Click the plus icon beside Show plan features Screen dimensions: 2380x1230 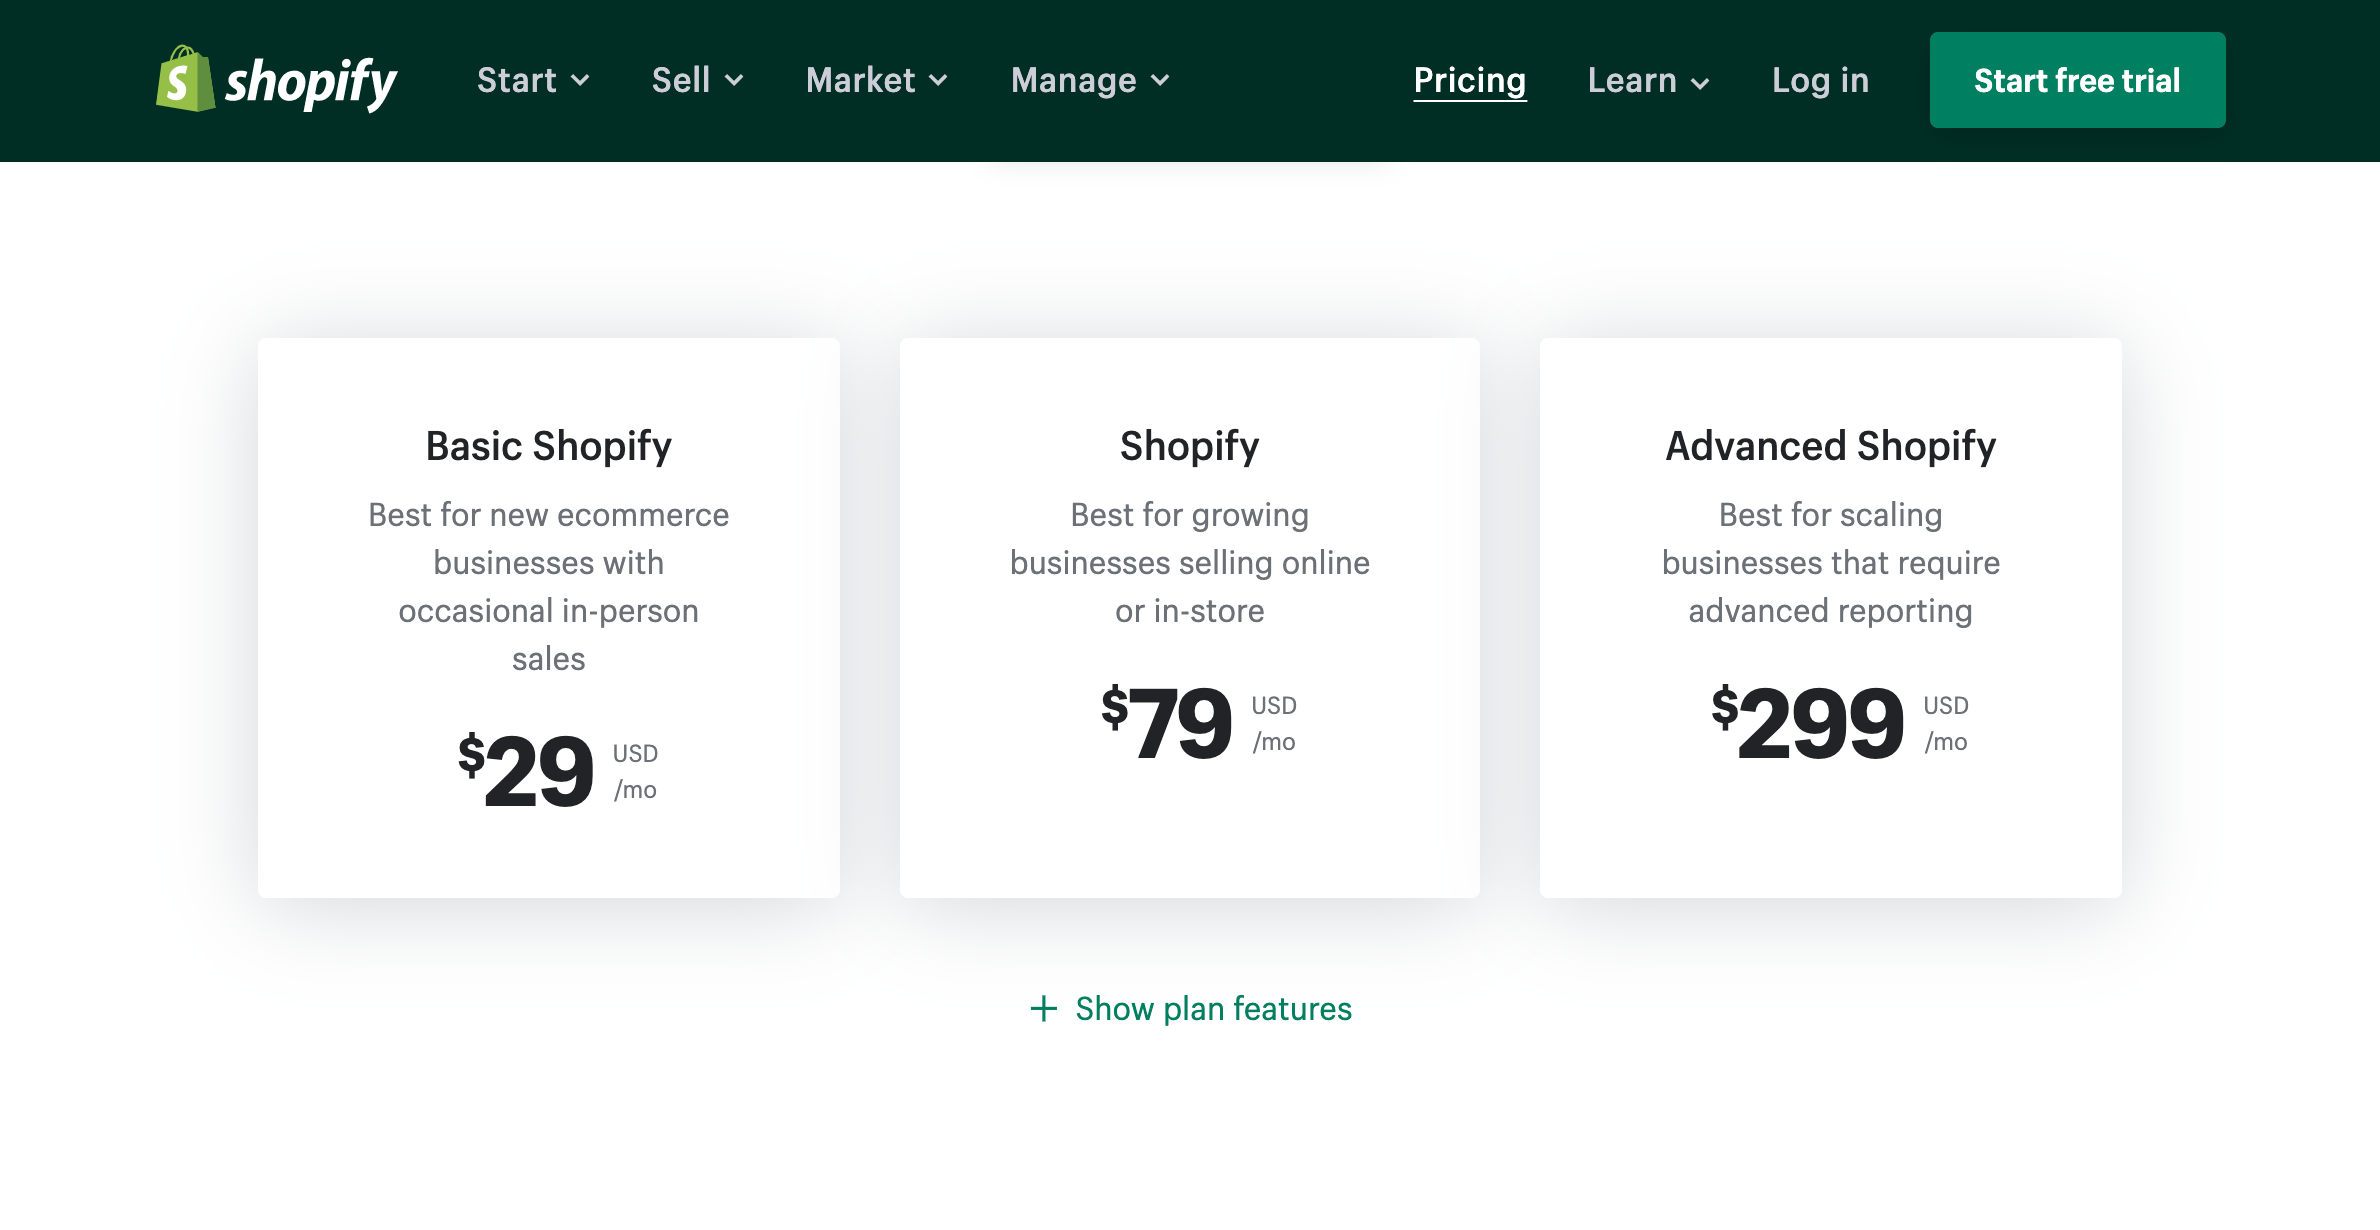1043,1008
